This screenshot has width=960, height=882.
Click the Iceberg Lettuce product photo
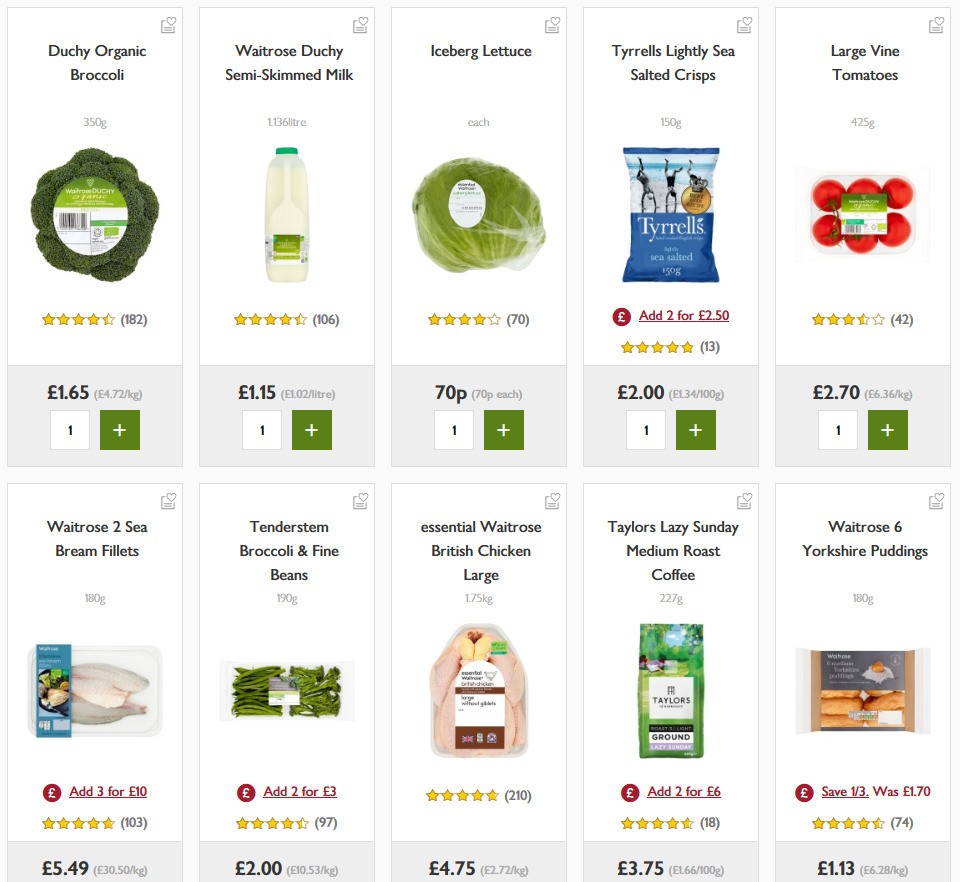pyautogui.click(x=478, y=214)
